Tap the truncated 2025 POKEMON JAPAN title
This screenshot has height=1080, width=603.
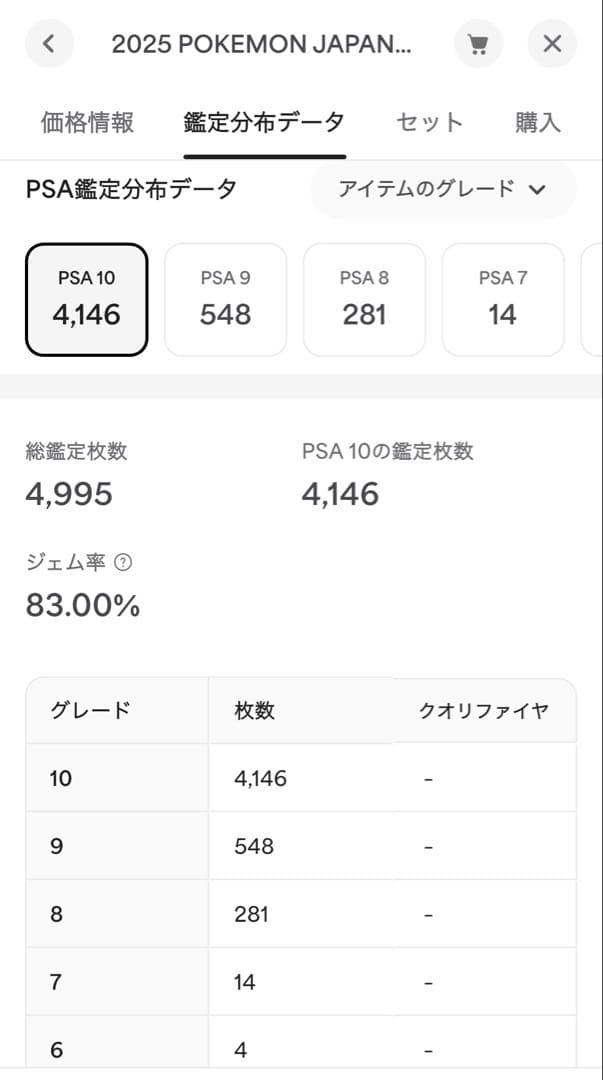tap(263, 43)
